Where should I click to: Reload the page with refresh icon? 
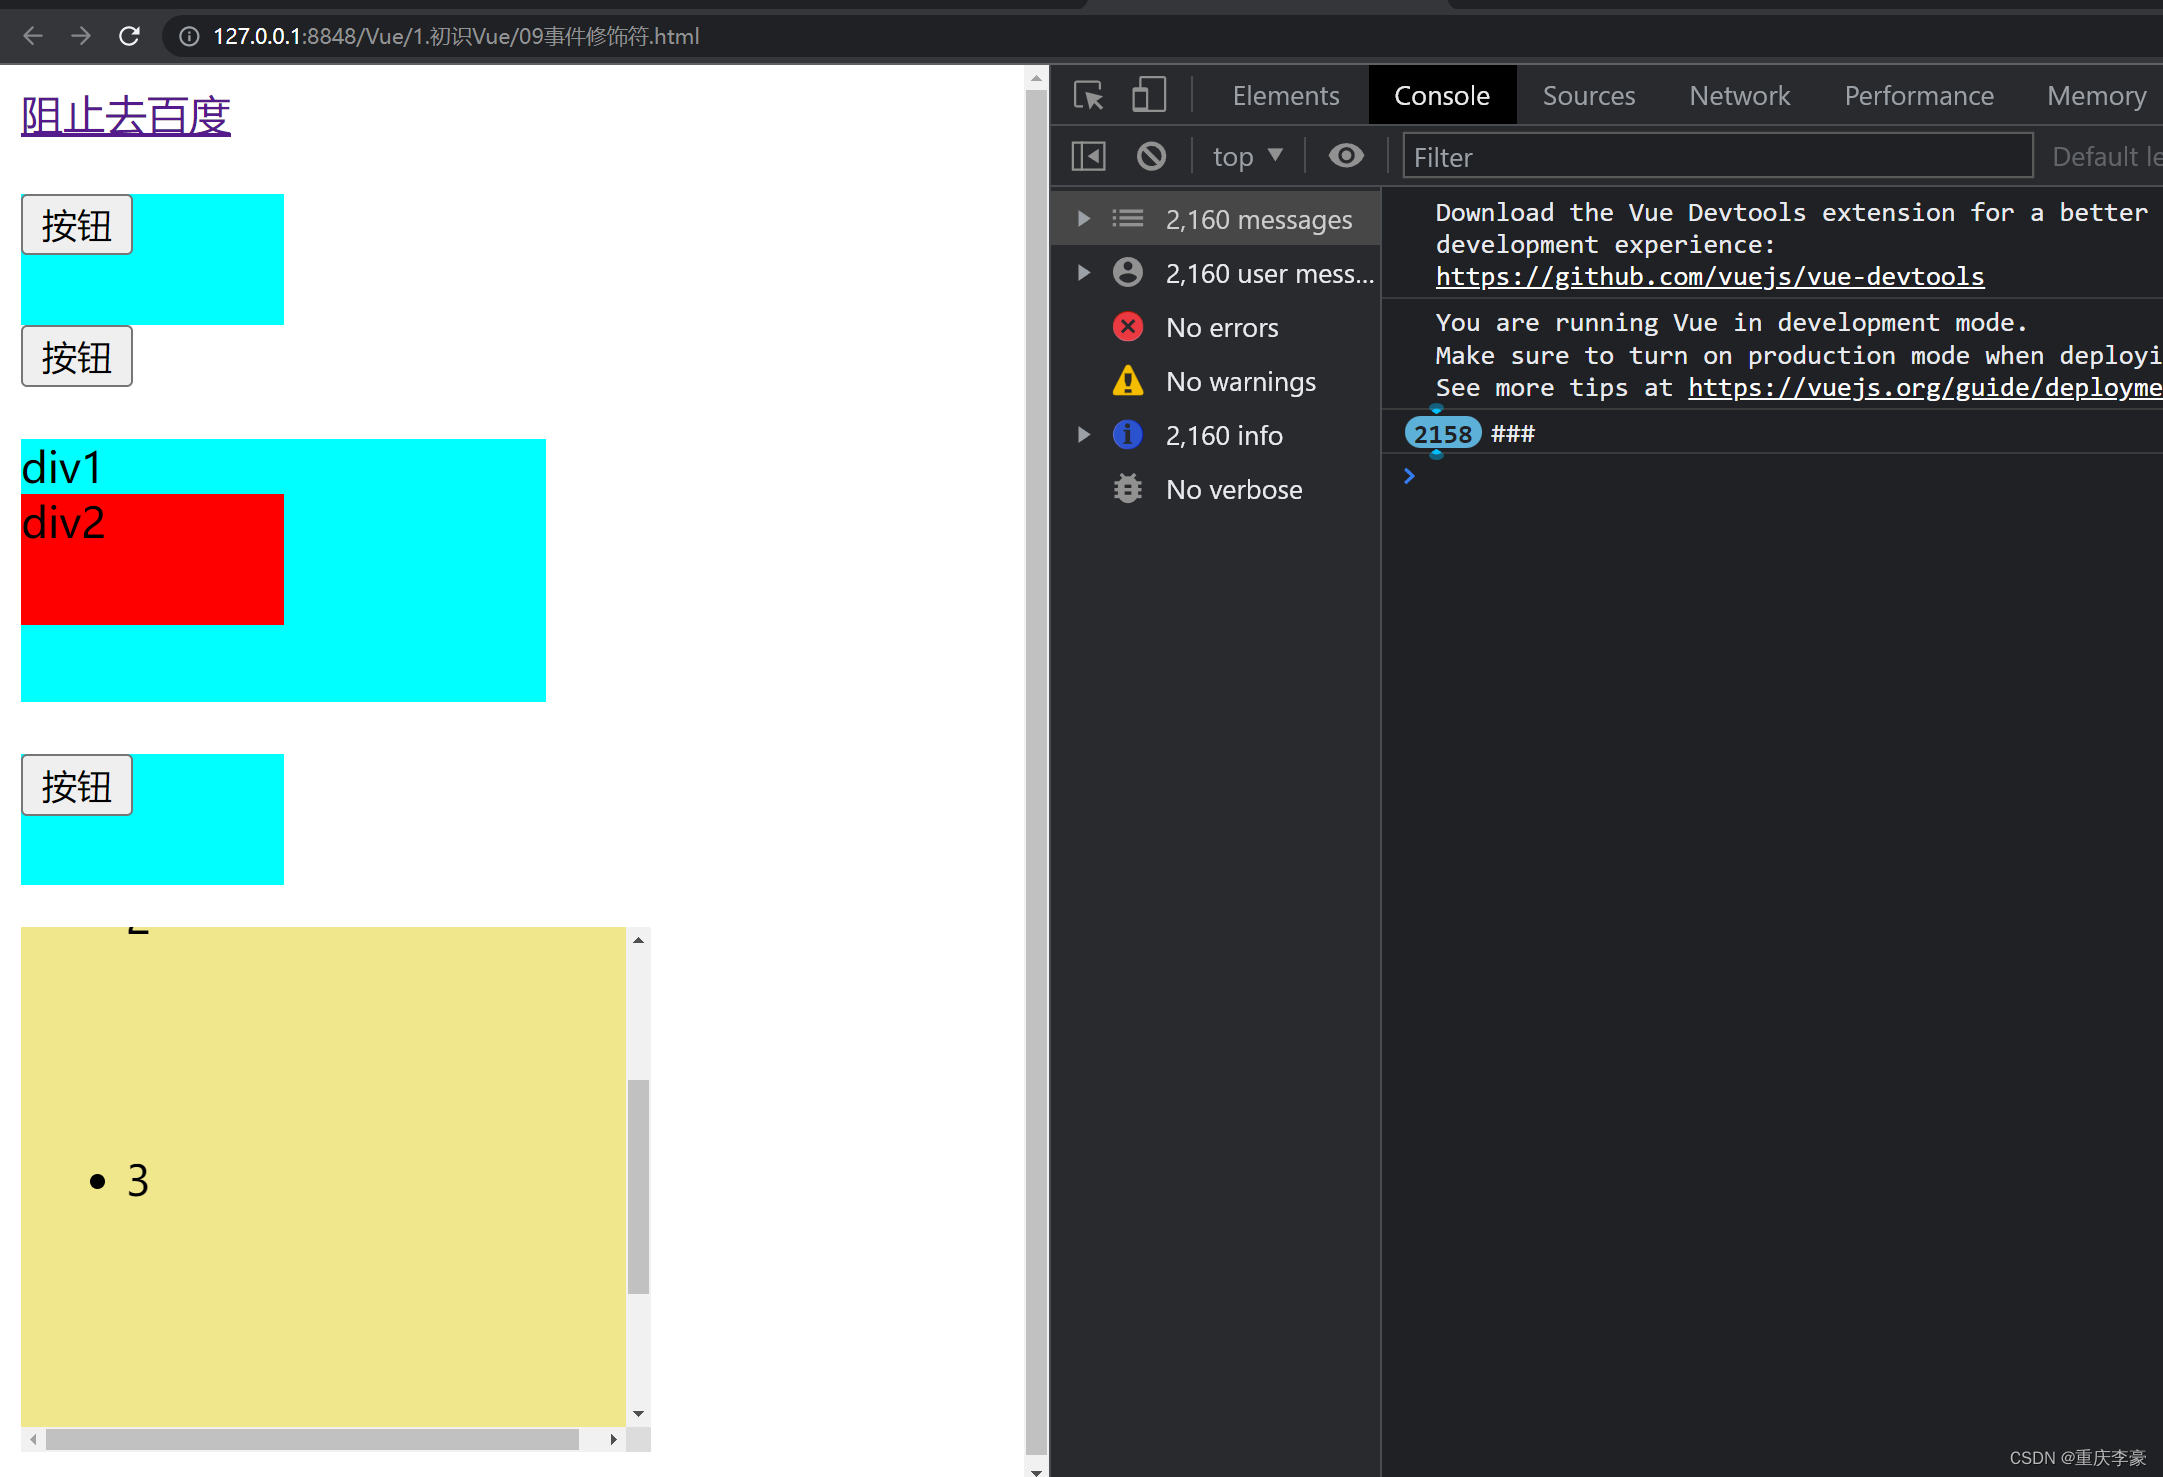(129, 36)
